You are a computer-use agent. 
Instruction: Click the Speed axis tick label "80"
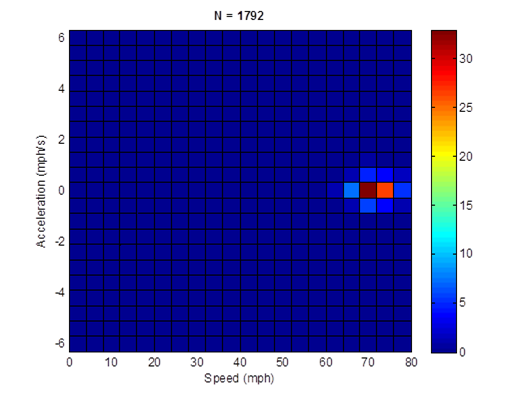point(411,362)
